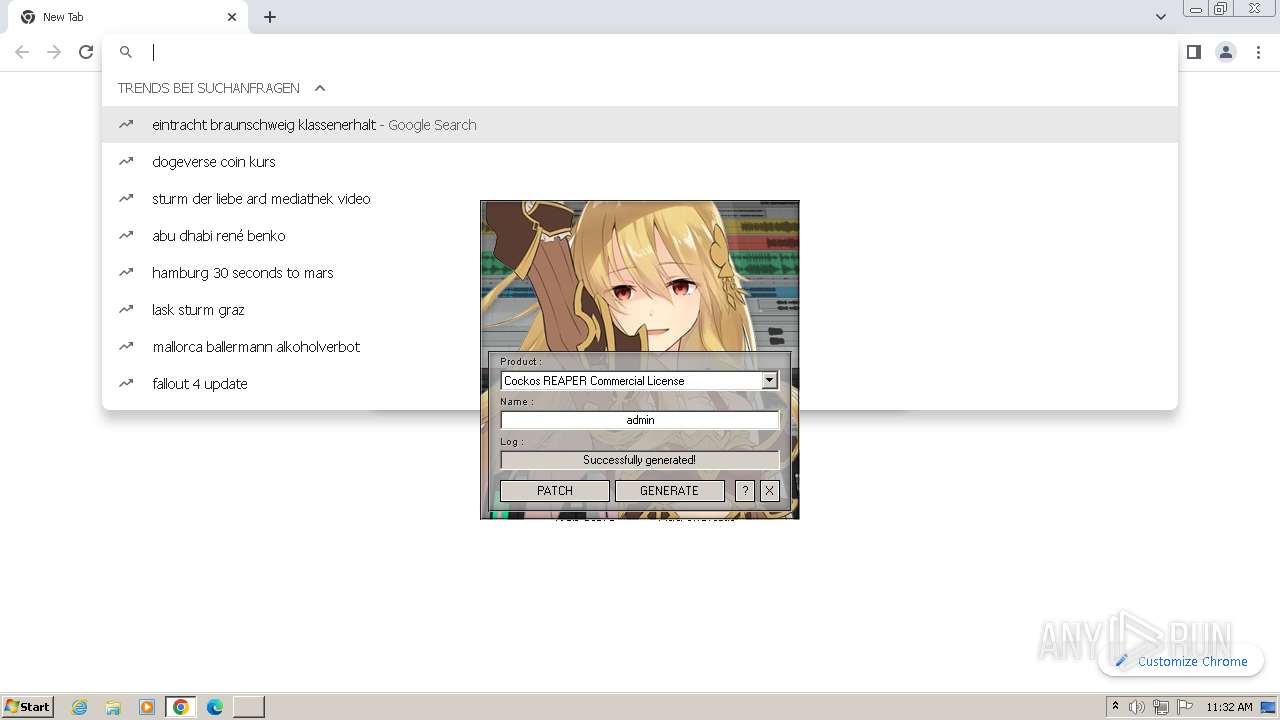Open Chrome's side panel

click(x=1193, y=52)
